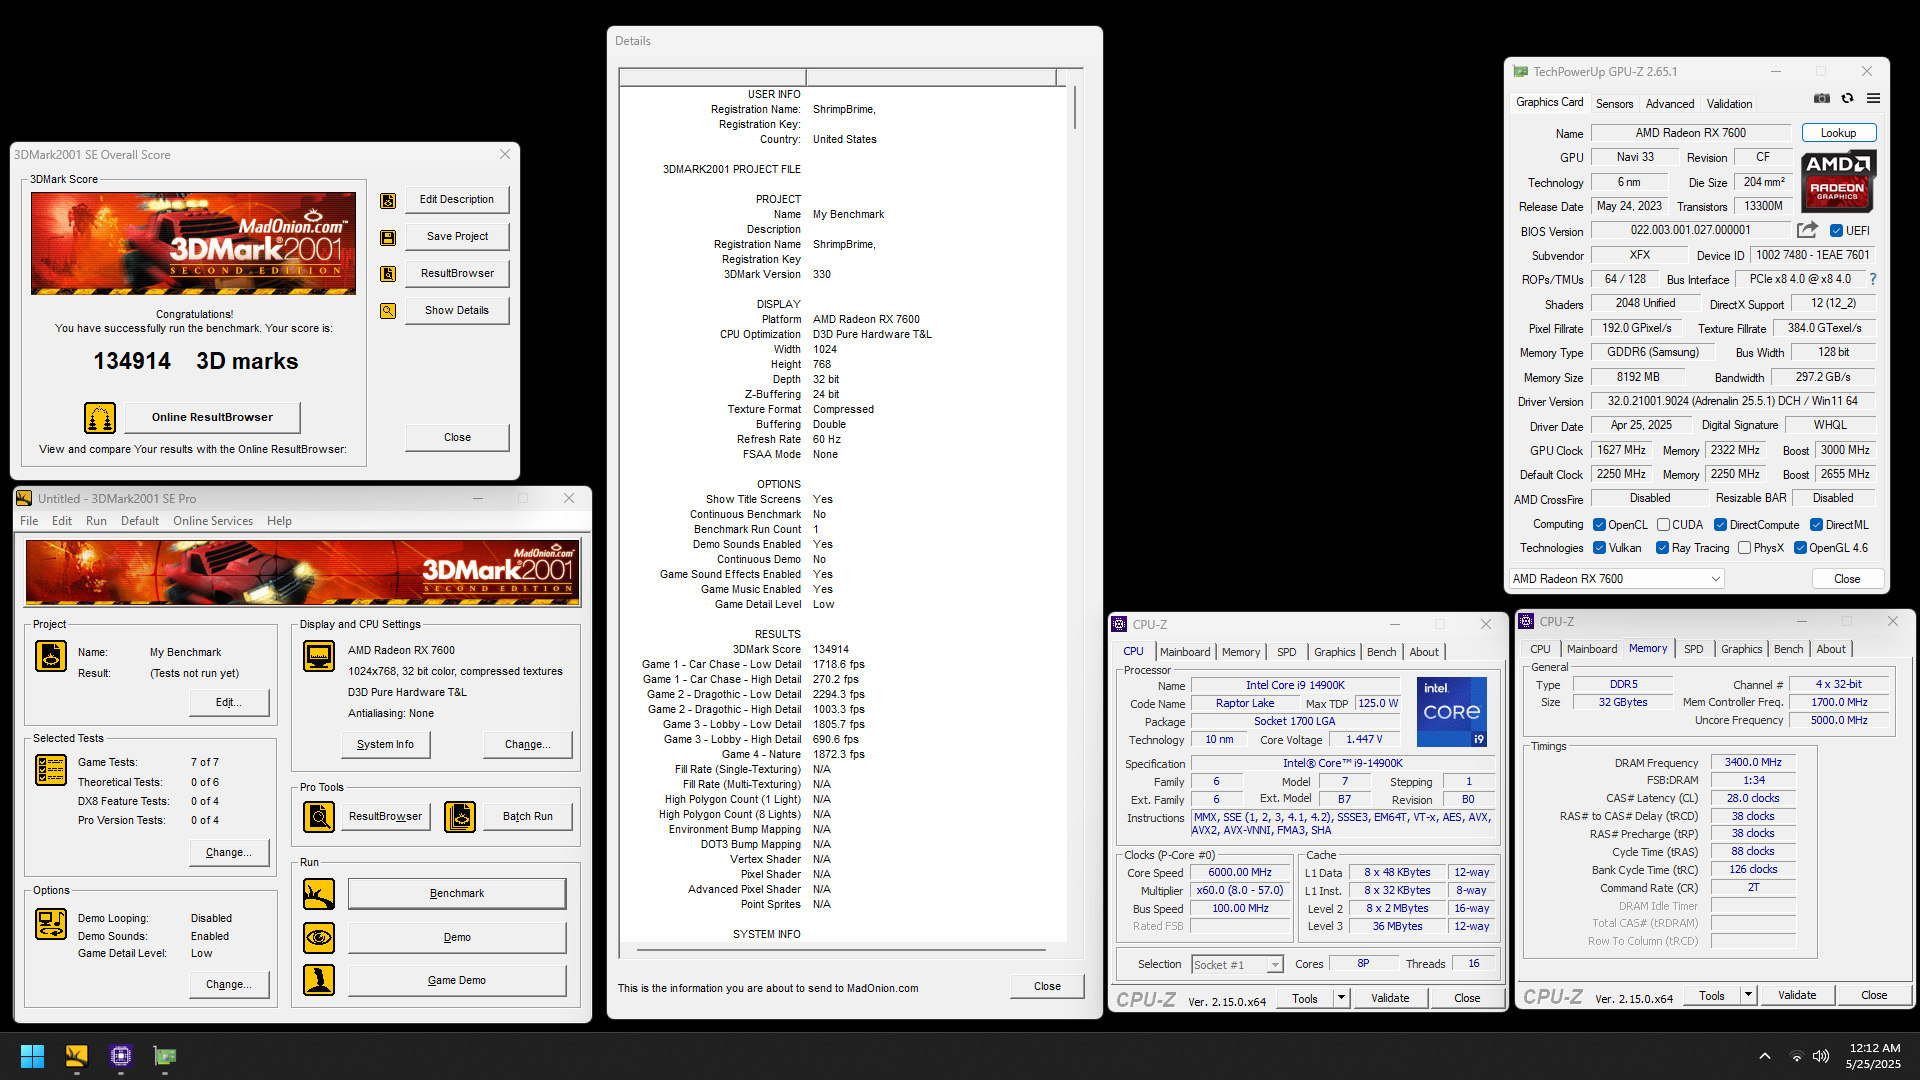Click the Options icon in 3DMark2001 Pro
Image resolution: width=1920 pixels, height=1080 pixels.
(x=51, y=923)
